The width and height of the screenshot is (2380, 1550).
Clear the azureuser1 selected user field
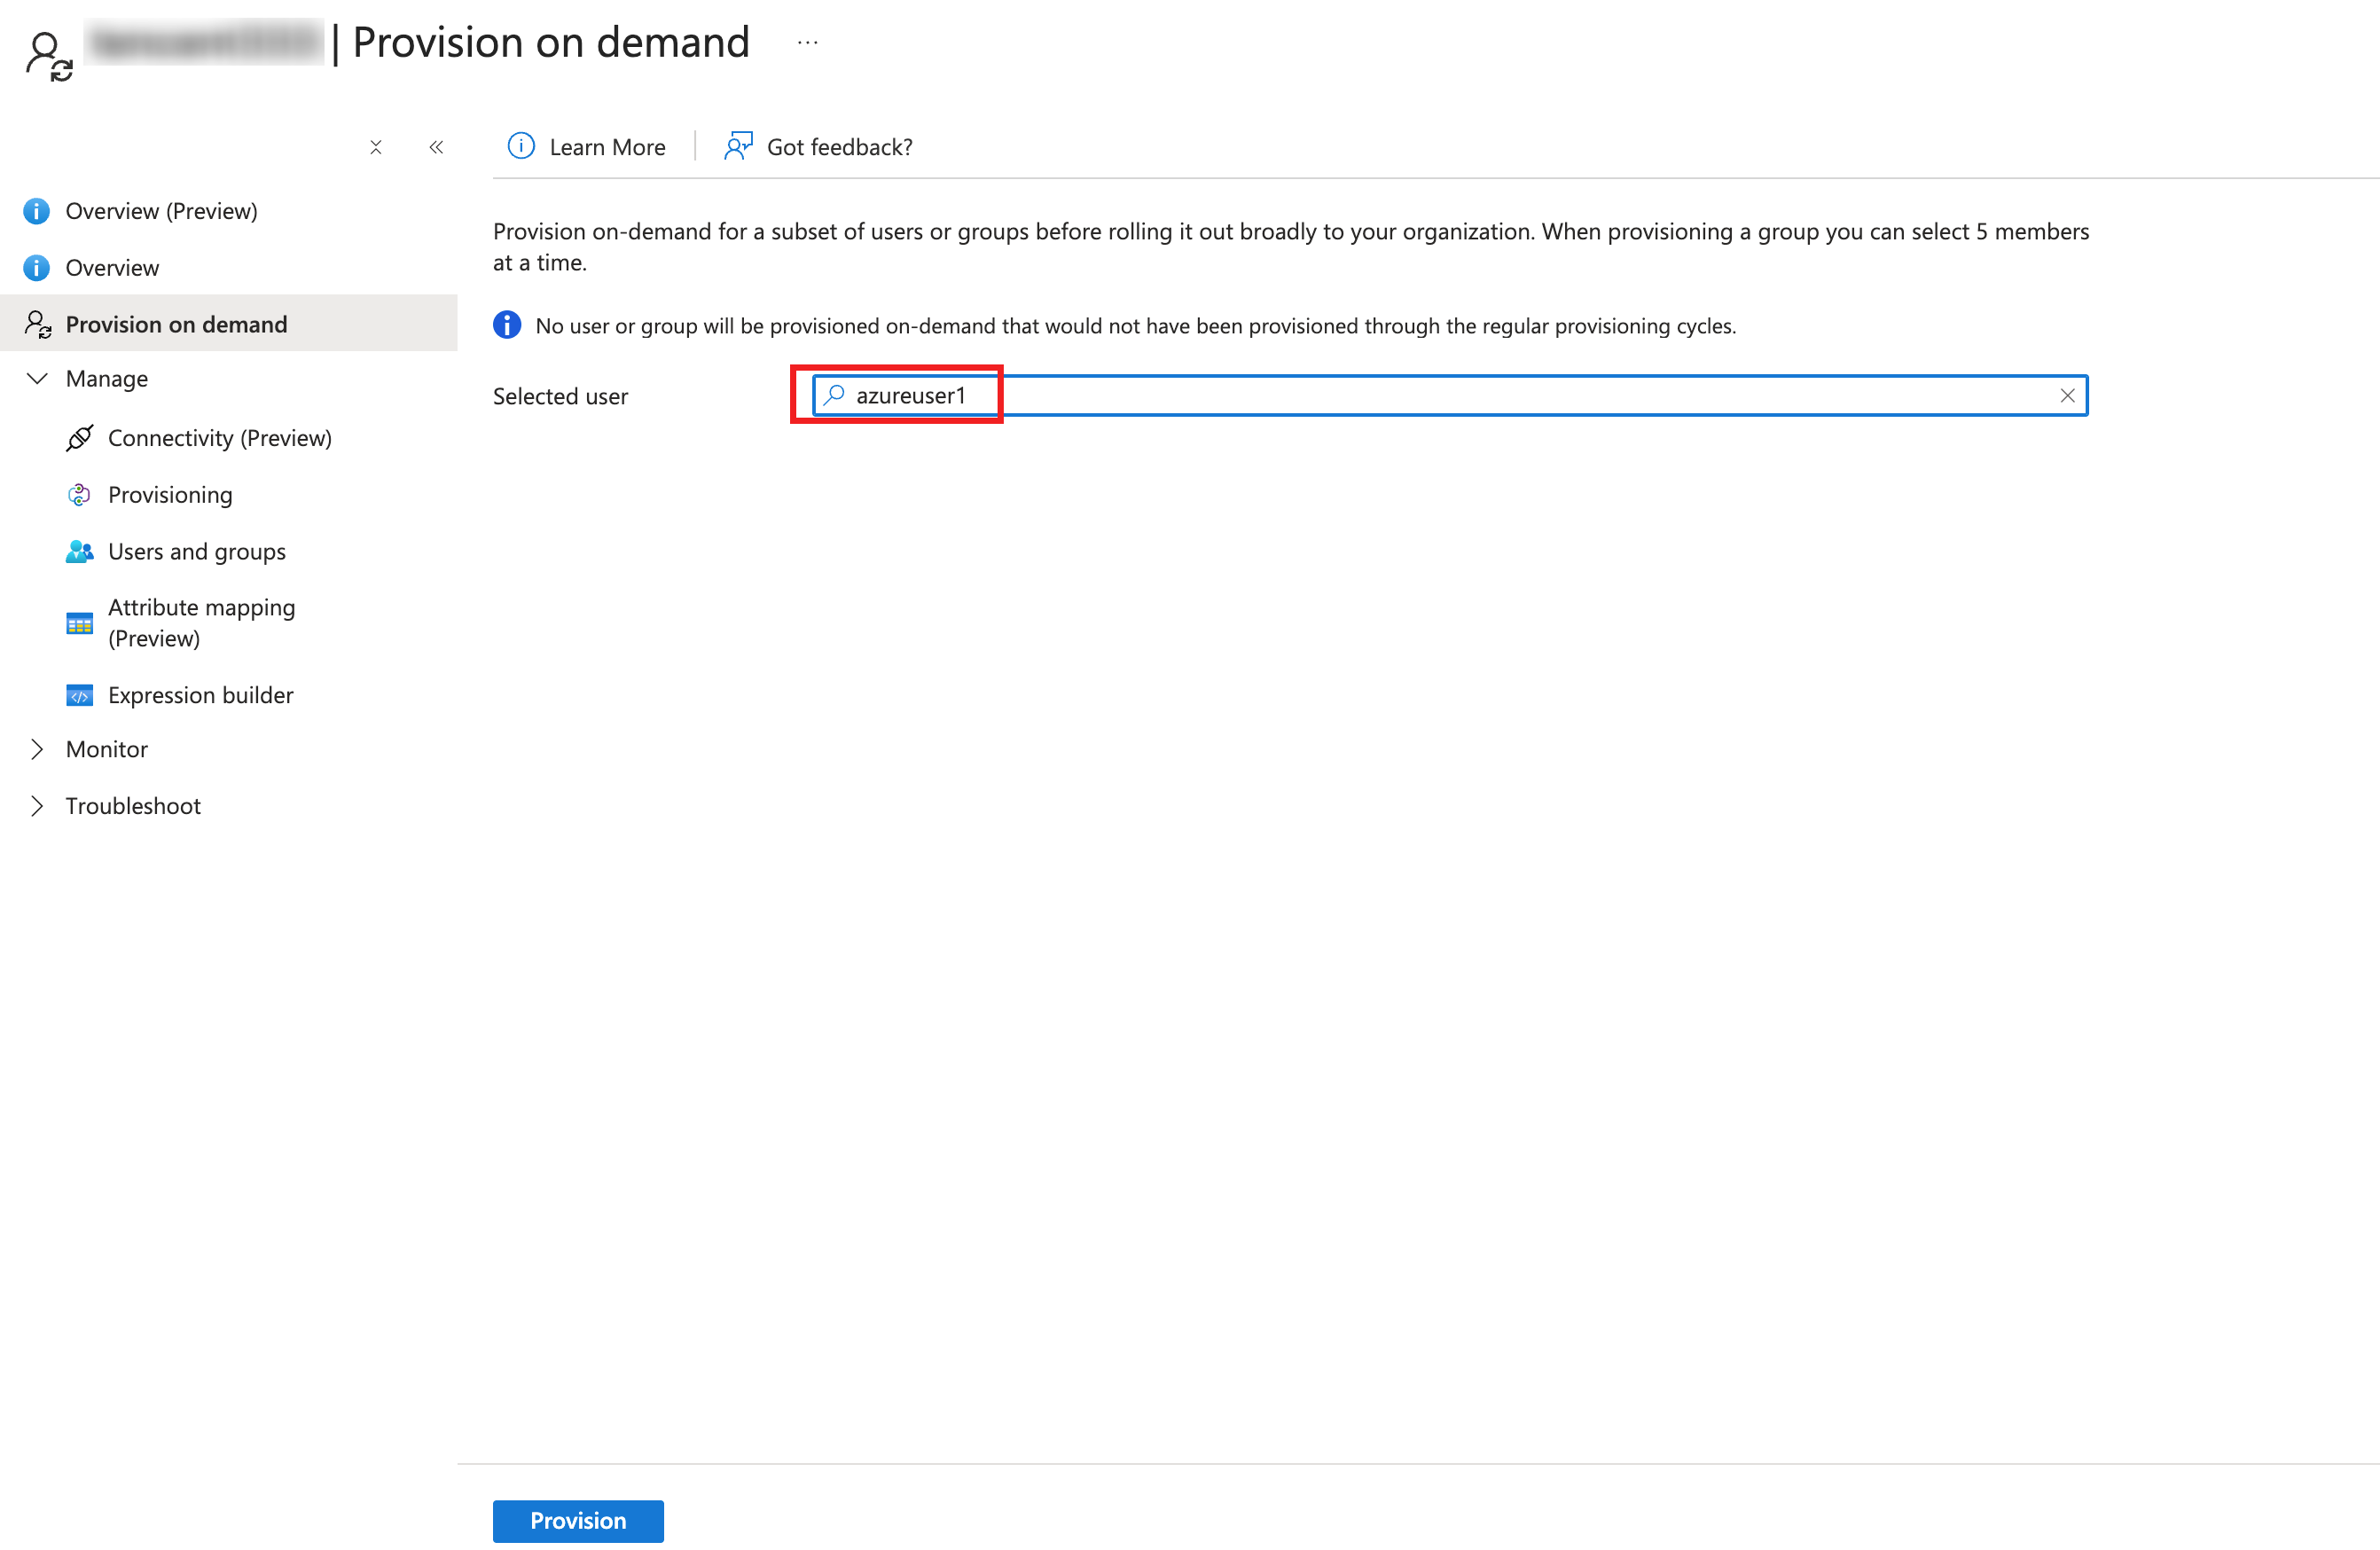tap(2067, 396)
